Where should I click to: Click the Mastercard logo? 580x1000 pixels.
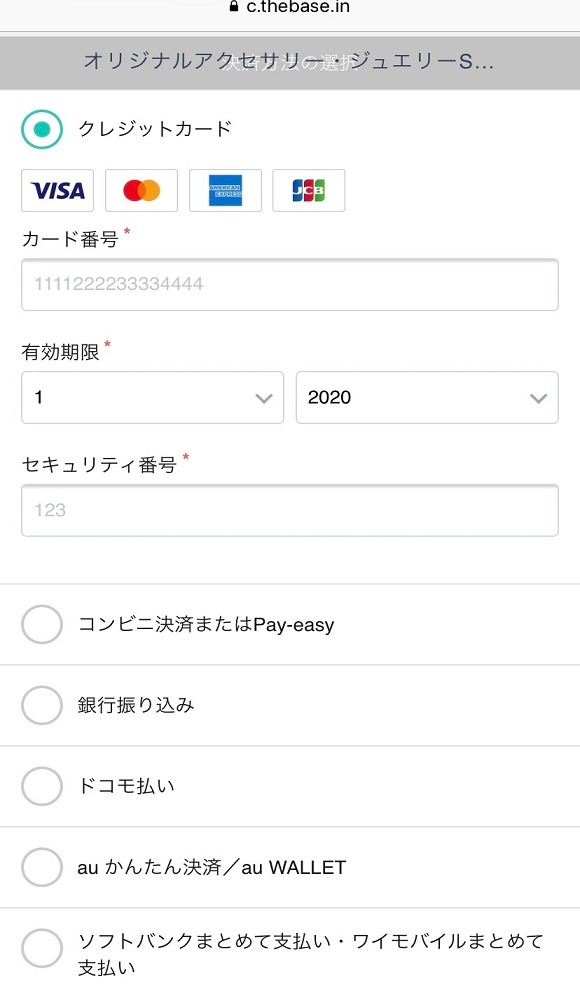pos(141,190)
